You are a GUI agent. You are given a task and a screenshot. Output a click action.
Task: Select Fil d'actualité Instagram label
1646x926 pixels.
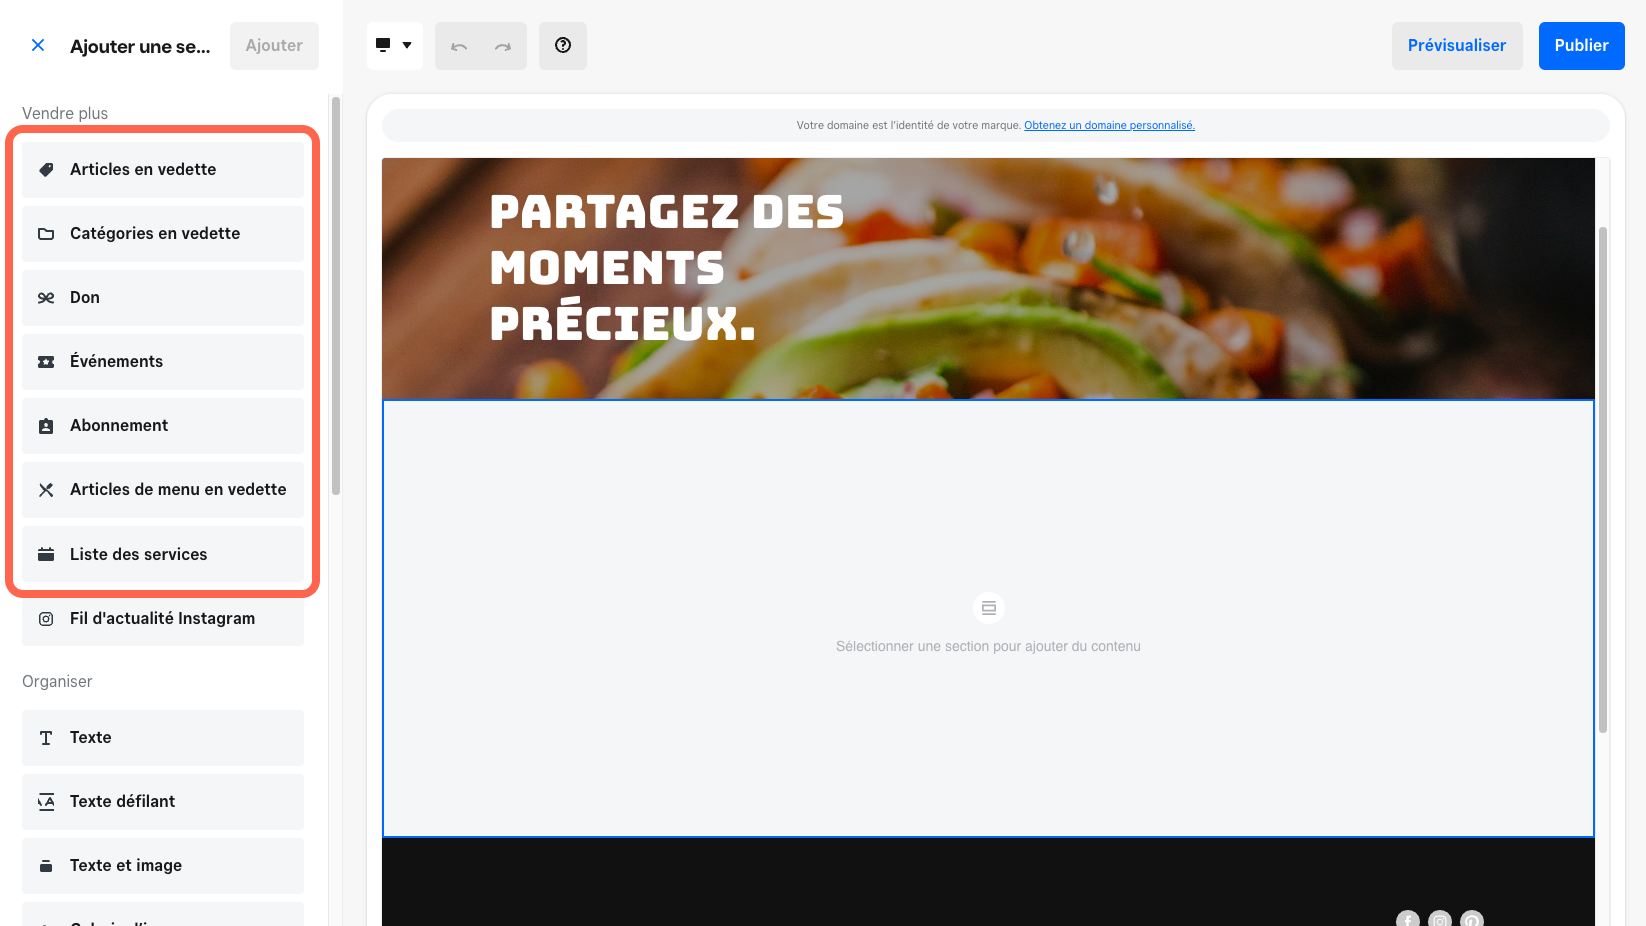tap(162, 619)
